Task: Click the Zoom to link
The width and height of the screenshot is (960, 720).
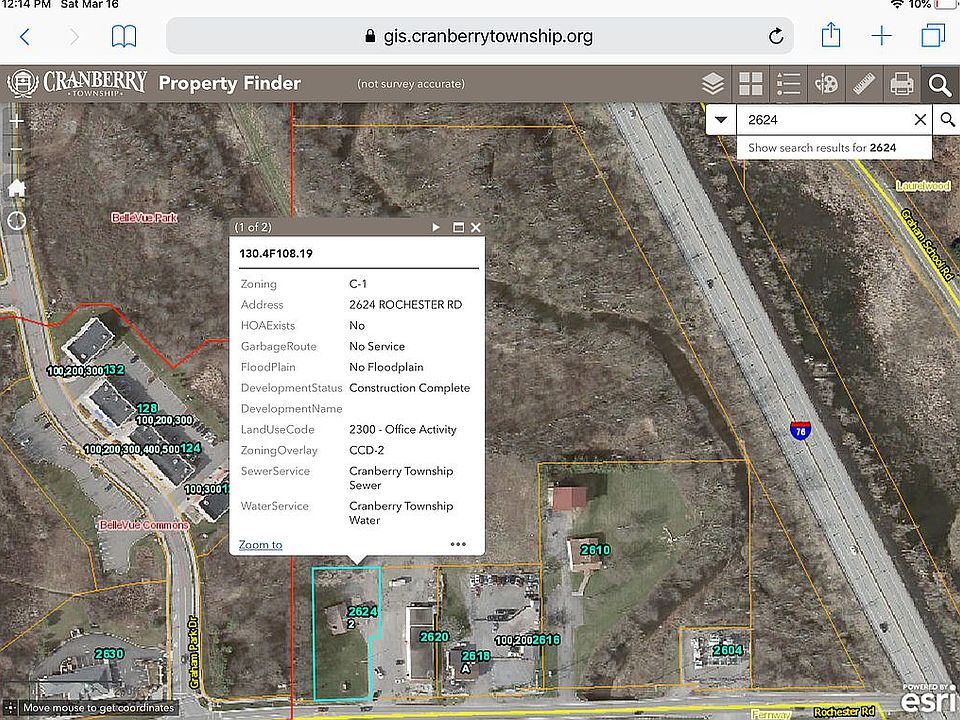Action: tap(260, 545)
